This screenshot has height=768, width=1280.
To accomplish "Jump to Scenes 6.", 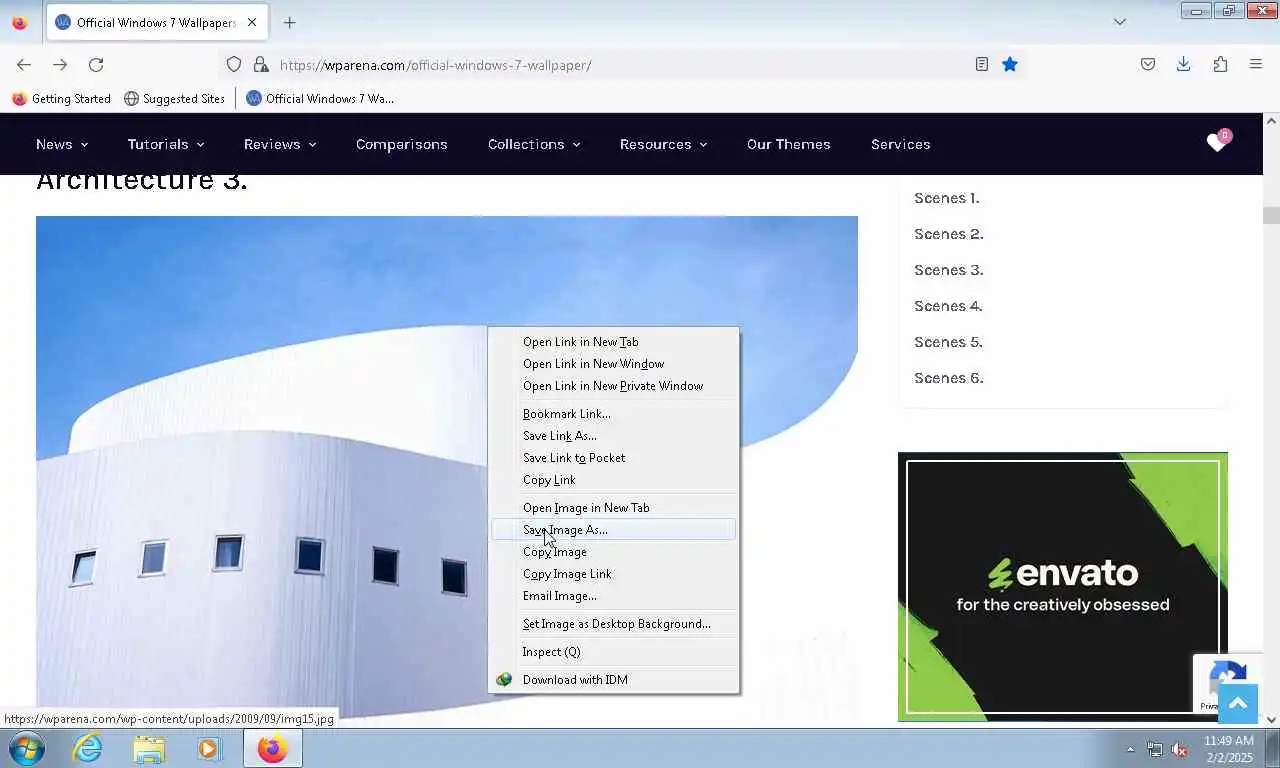I will (949, 378).
